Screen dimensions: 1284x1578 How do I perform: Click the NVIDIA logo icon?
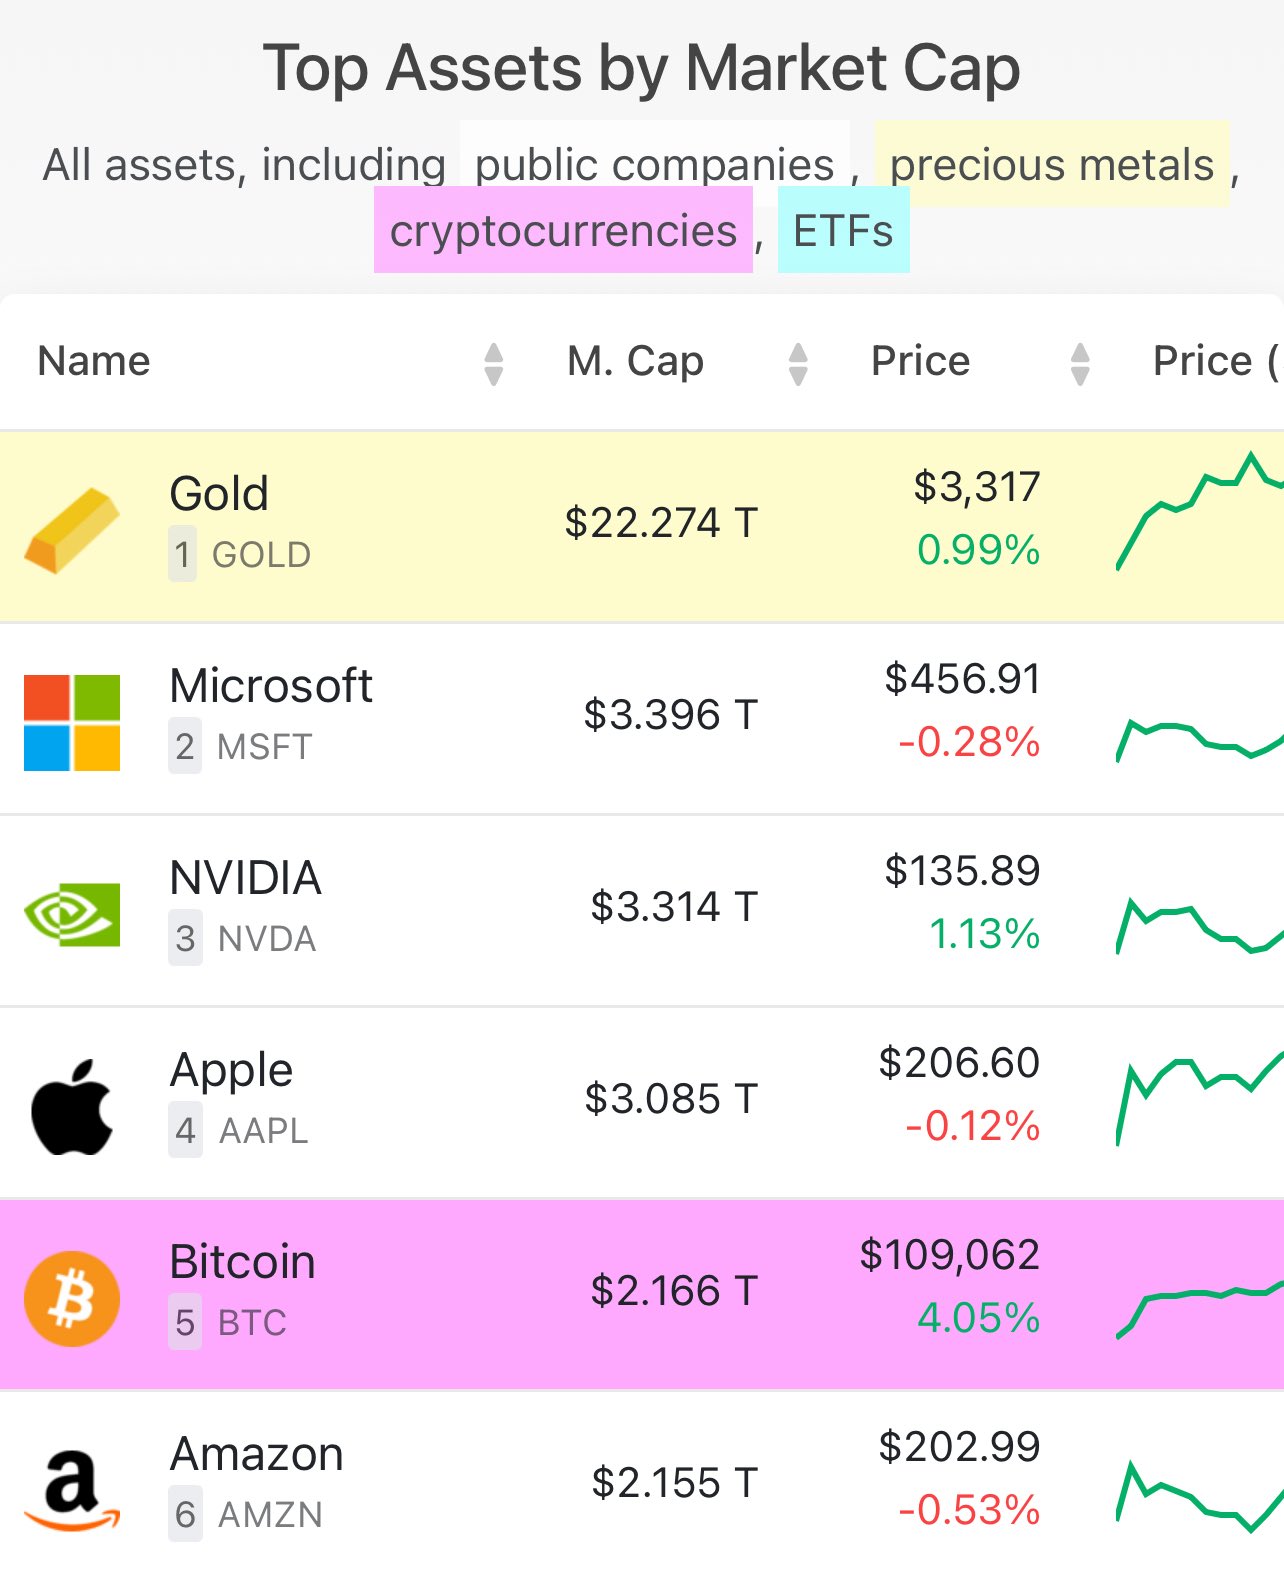pyautogui.click(x=72, y=914)
